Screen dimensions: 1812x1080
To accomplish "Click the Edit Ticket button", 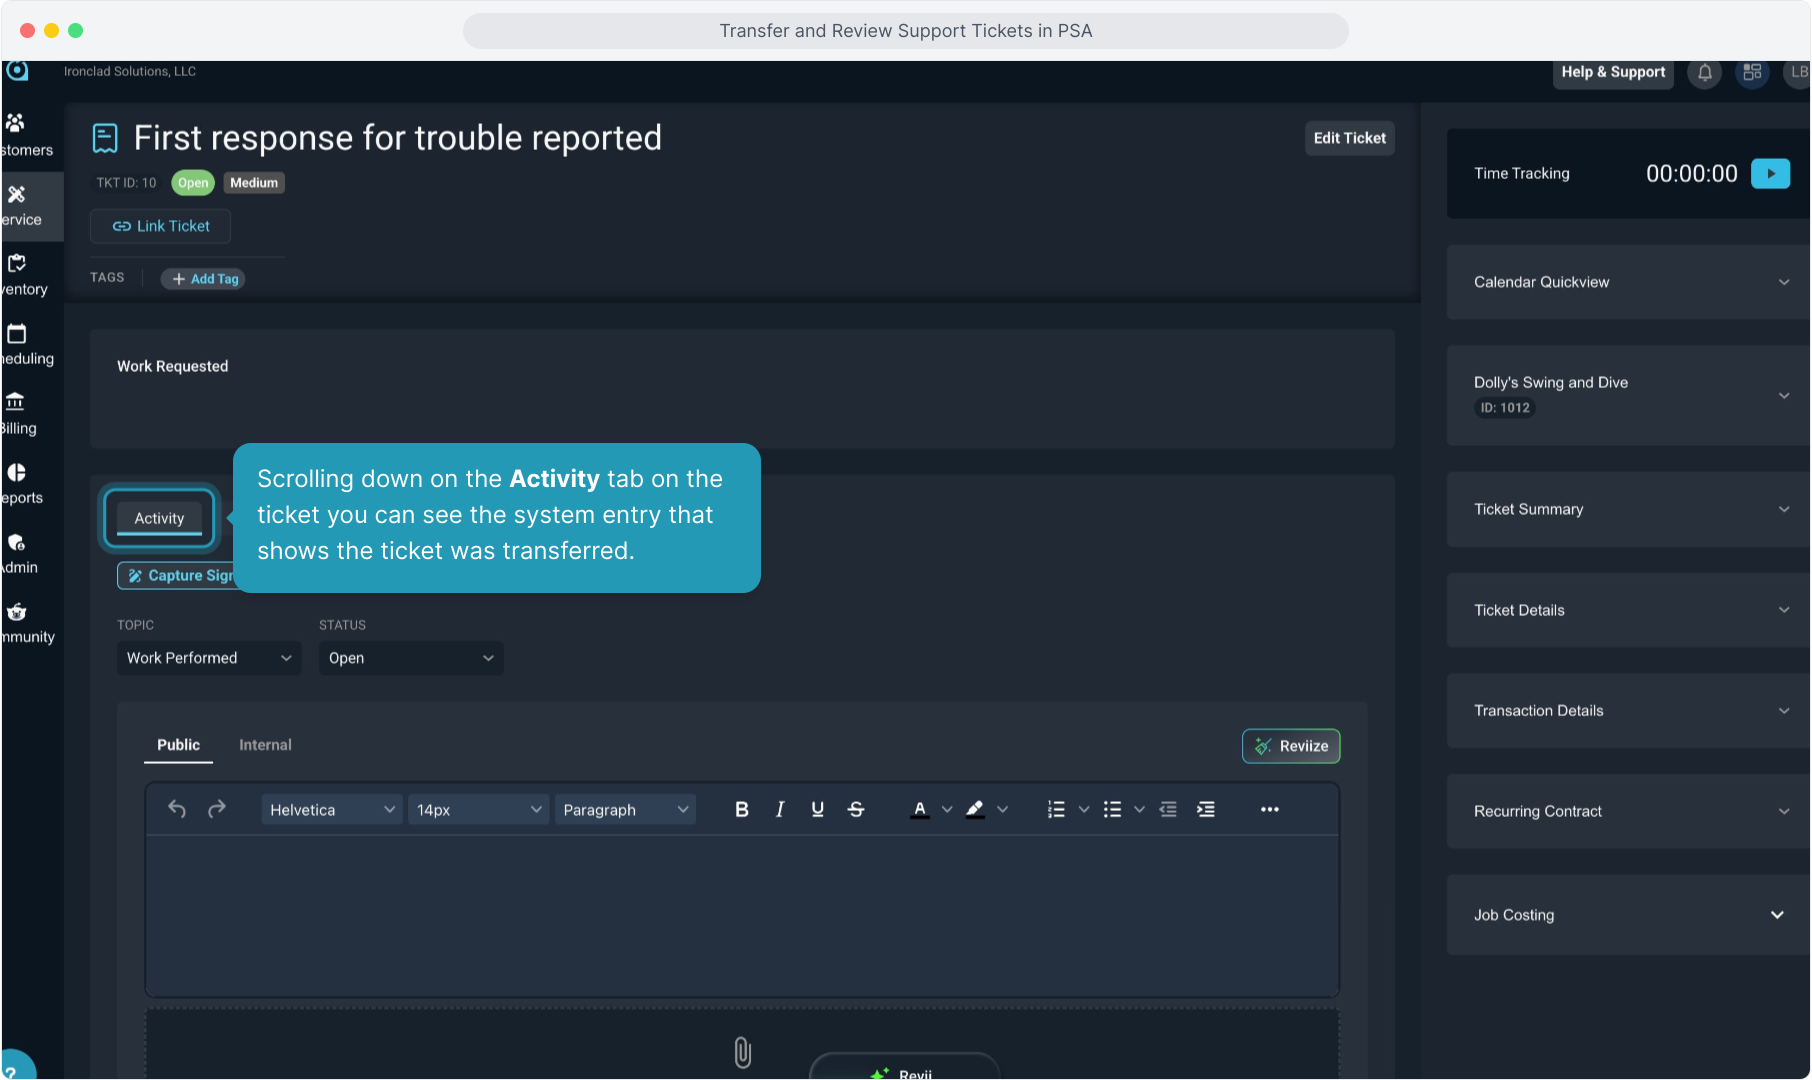I will [1349, 138].
